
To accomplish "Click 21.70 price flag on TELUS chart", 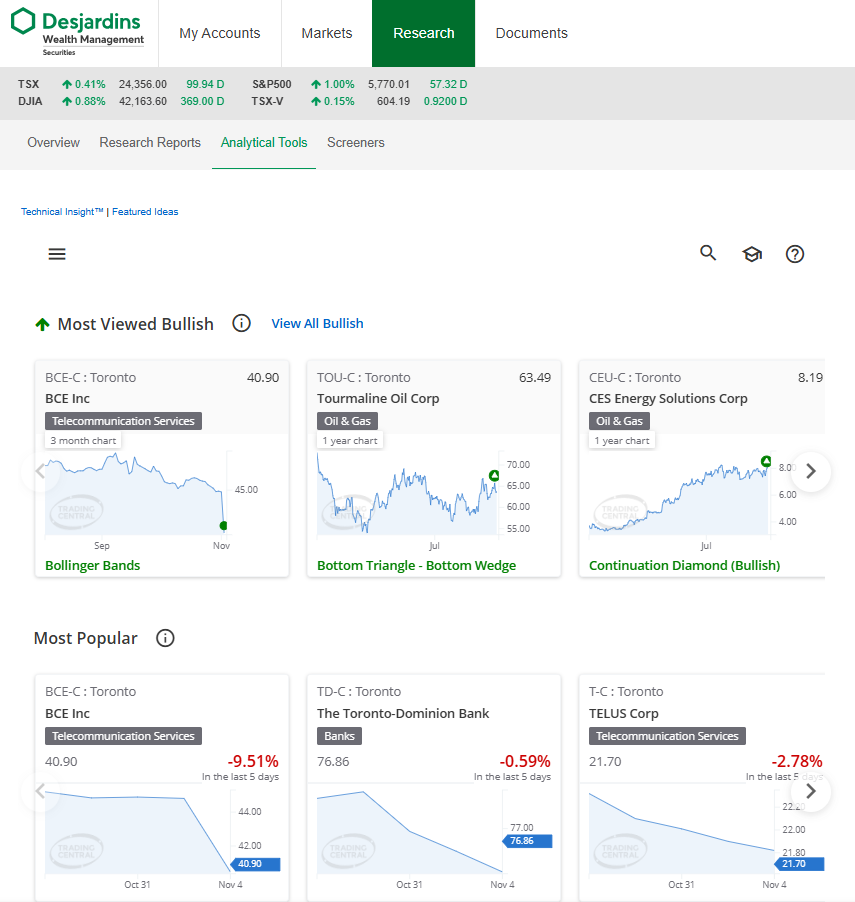I will pyautogui.click(x=800, y=864).
